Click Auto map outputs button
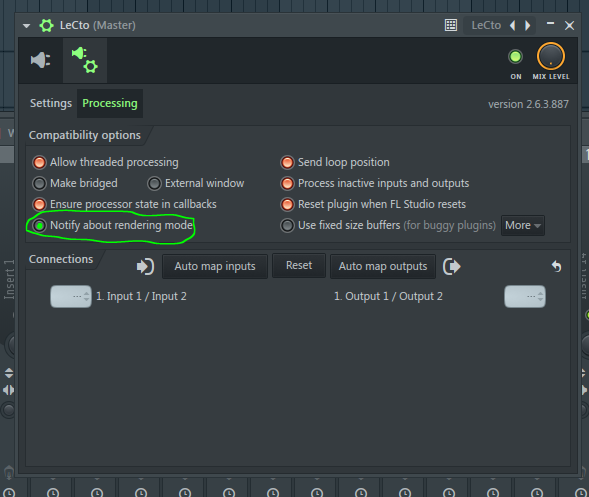589x497 pixels. click(x=383, y=266)
